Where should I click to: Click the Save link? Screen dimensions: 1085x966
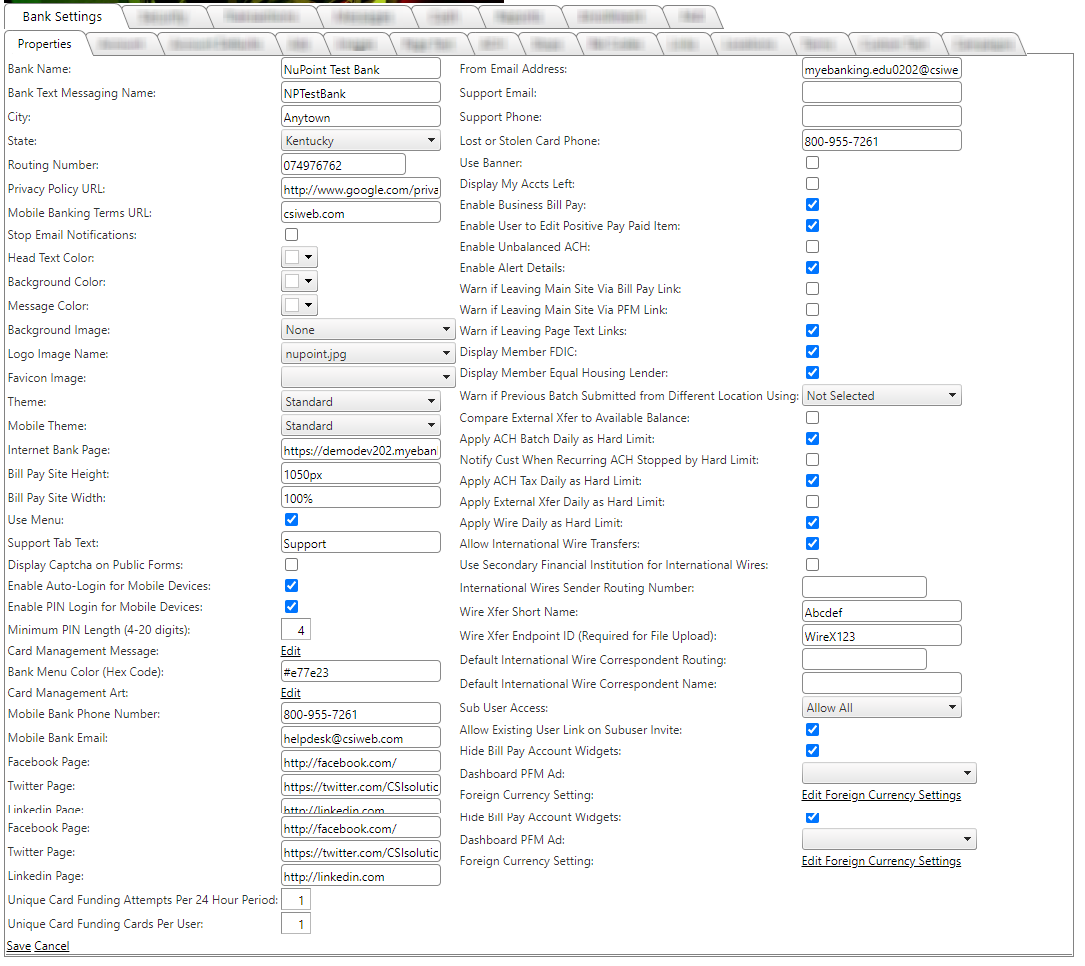point(18,946)
